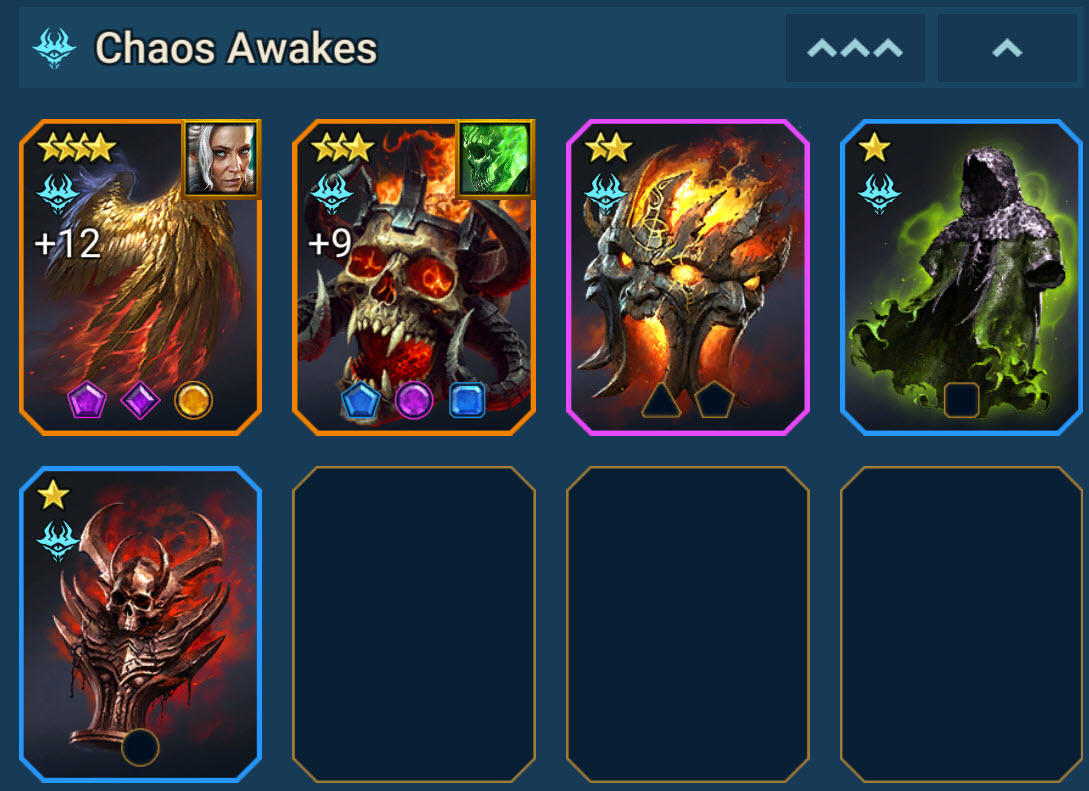Select the golden wings +12 relic card

(x=140, y=277)
